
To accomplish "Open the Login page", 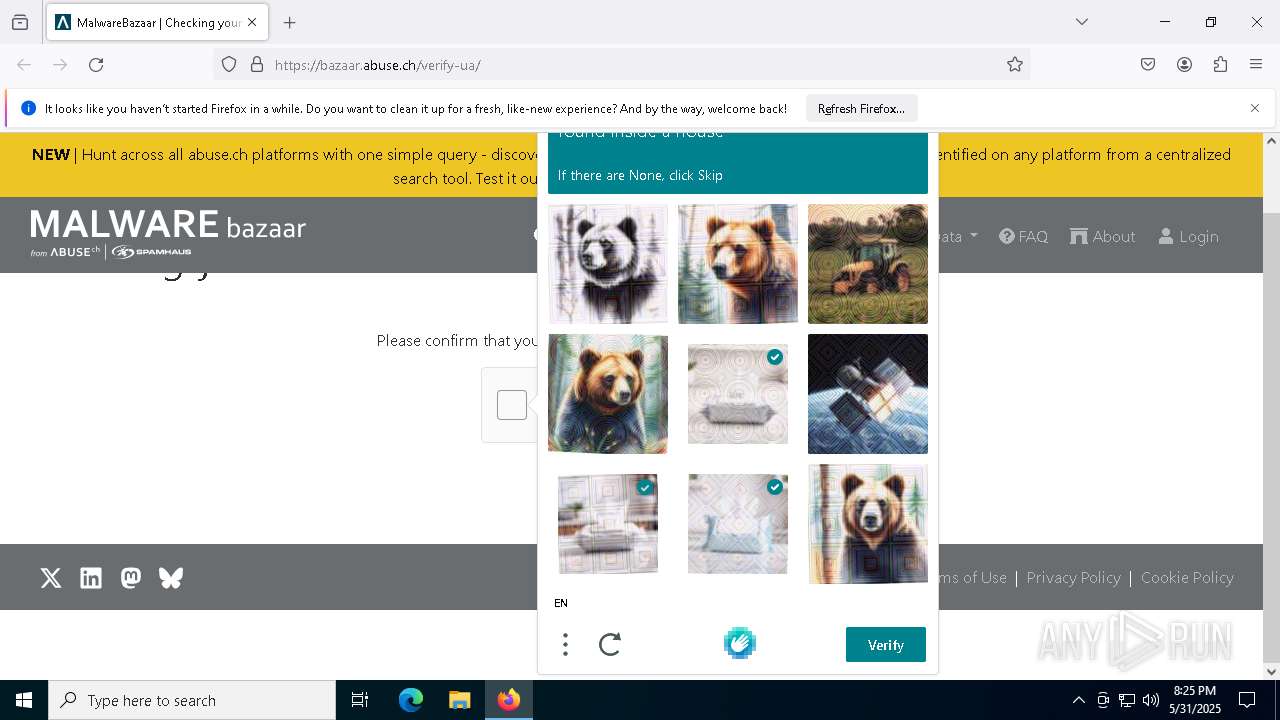I will pyautogui.click(x=1188, y=237).
